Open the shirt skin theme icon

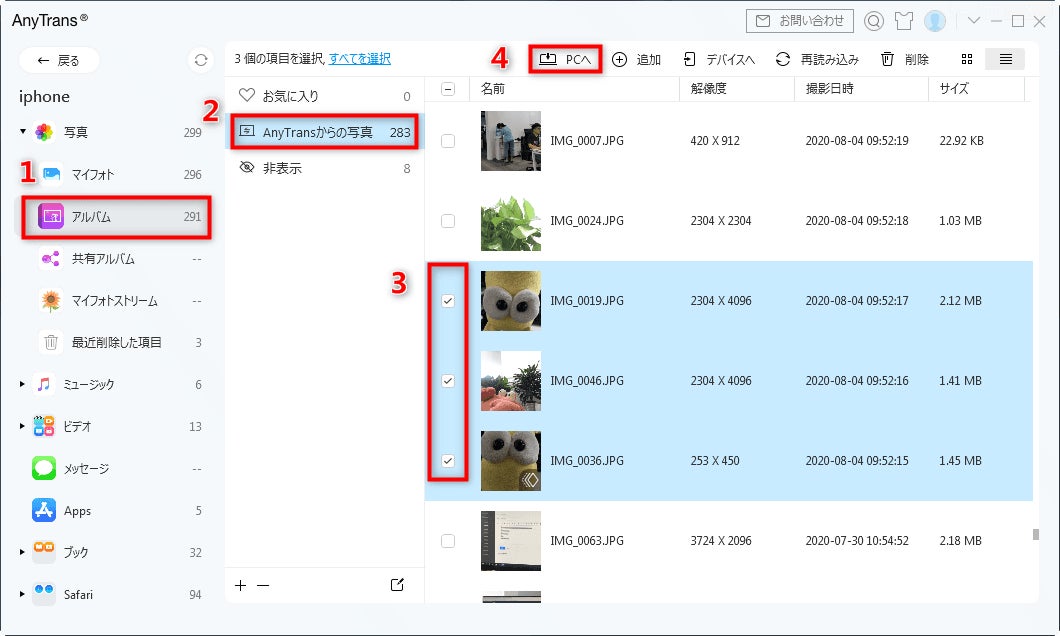pyautogui.click(x=904, y=22)
